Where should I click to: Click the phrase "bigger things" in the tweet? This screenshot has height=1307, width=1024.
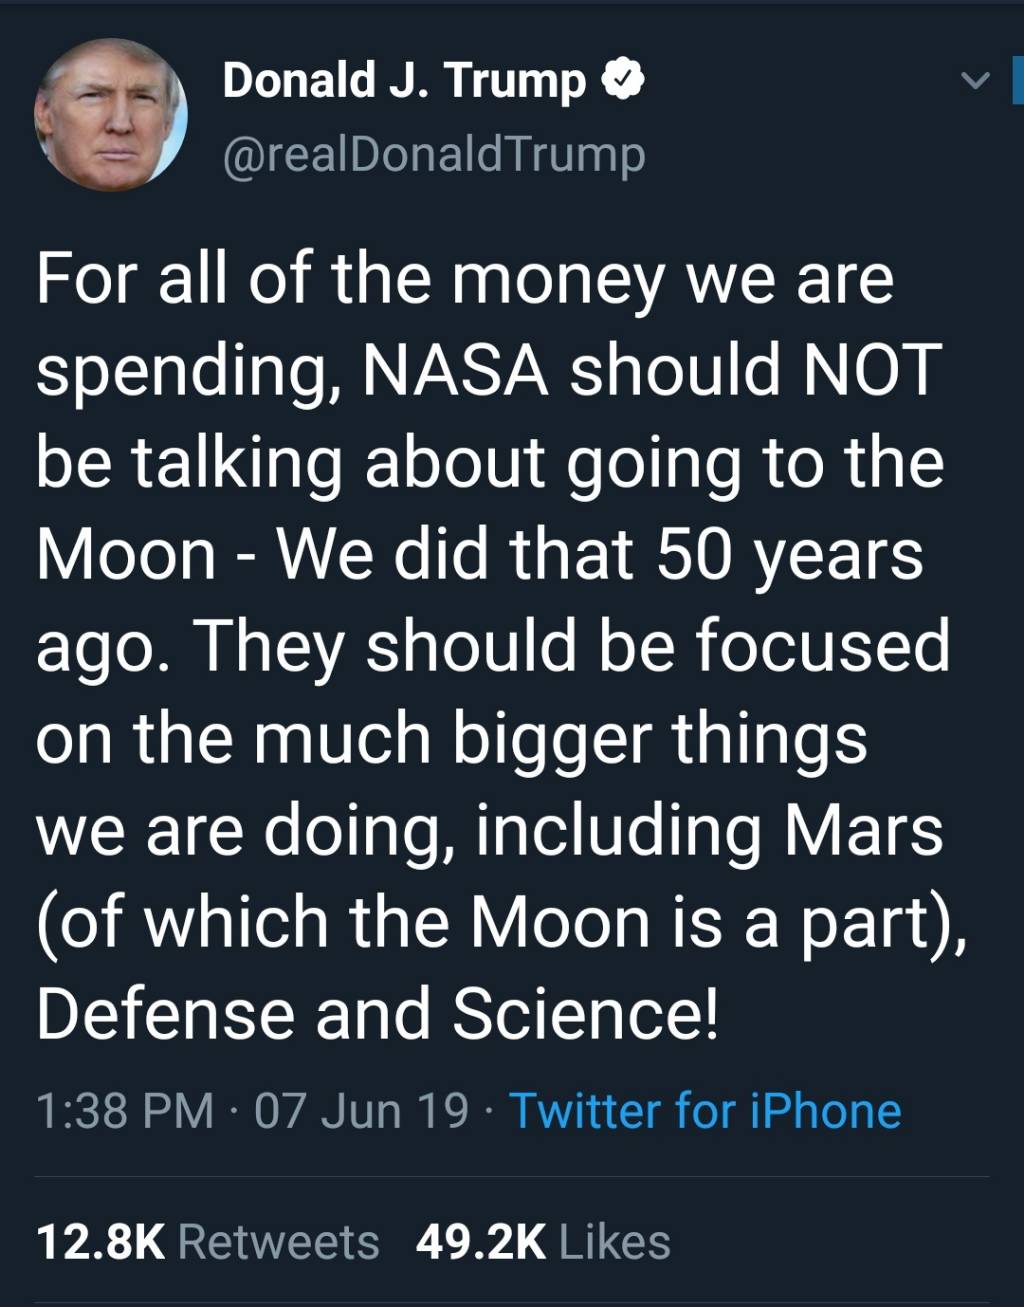(x=659, y=739)
